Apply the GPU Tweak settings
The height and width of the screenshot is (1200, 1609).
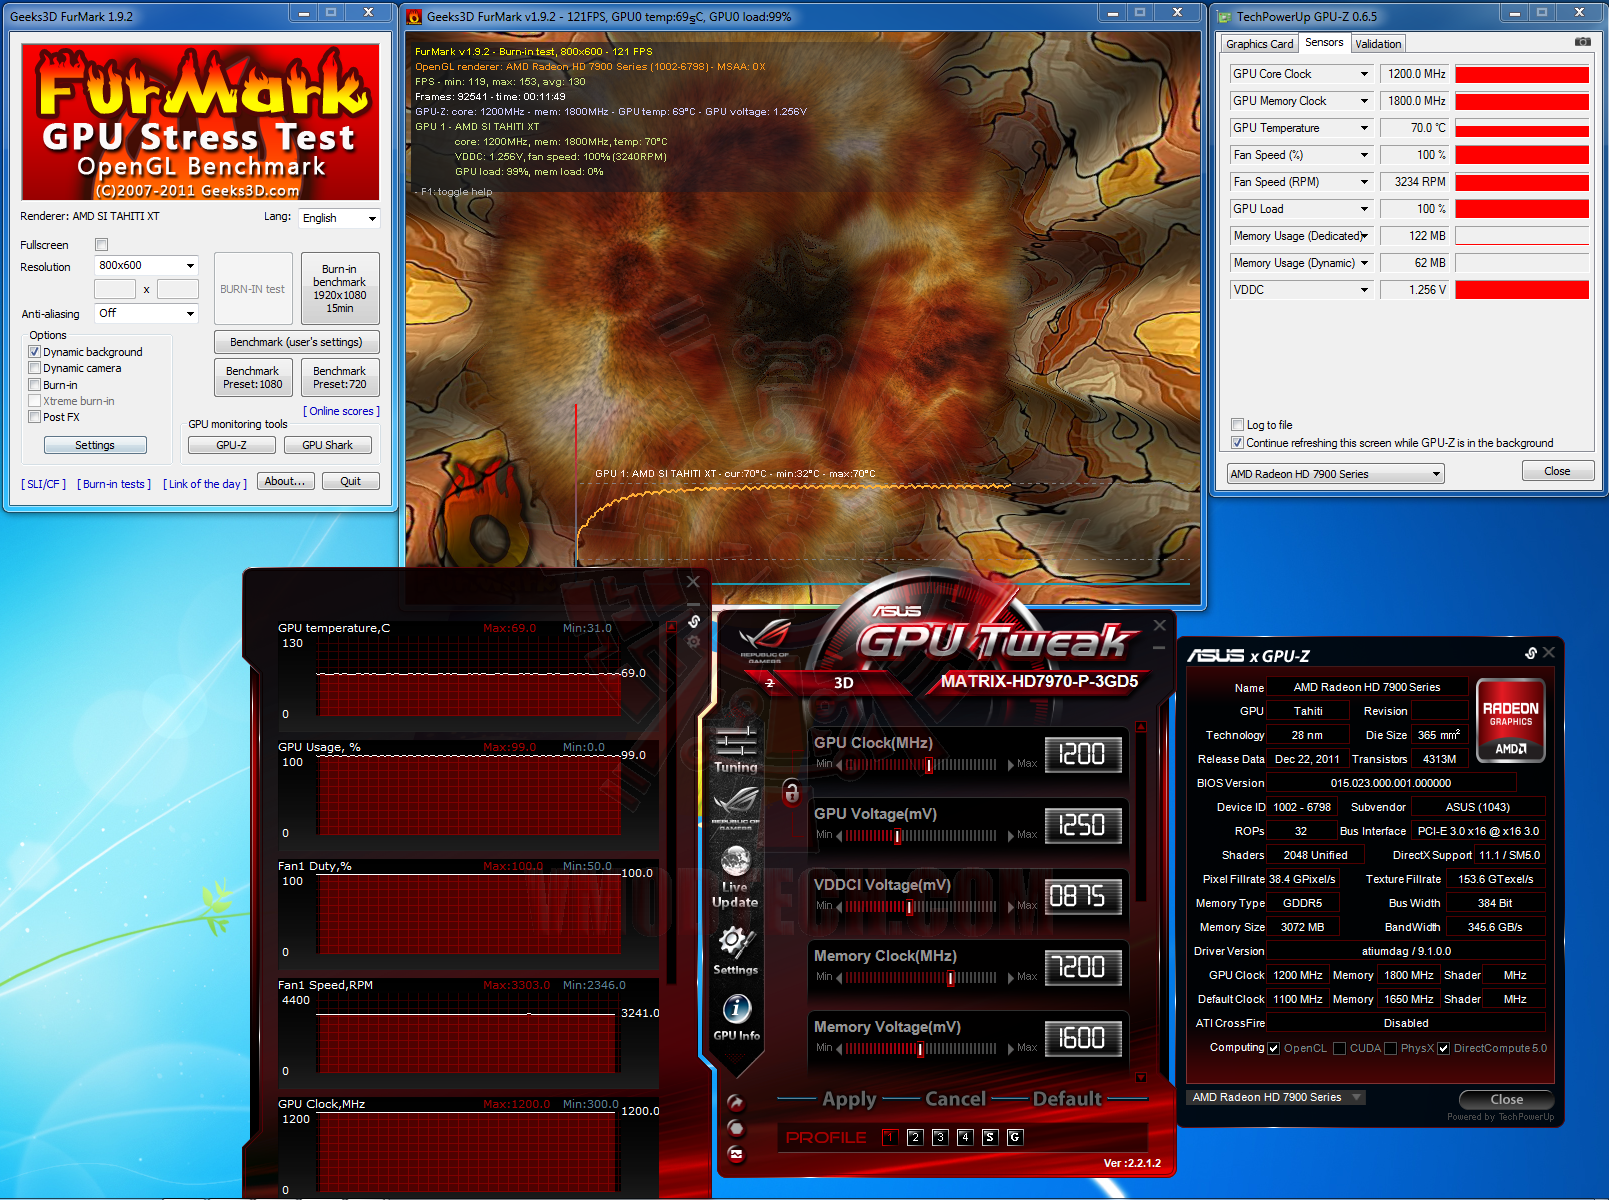pos(849,1098)
